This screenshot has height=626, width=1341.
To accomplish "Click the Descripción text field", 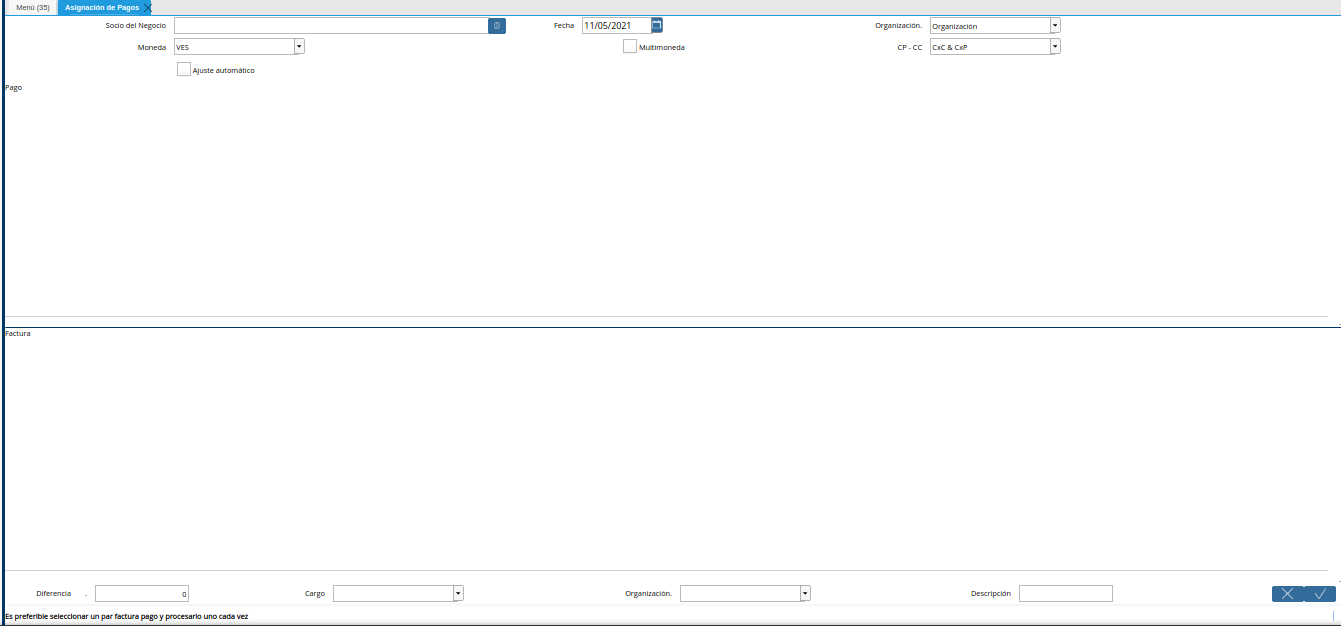I will click(1066, 593).
